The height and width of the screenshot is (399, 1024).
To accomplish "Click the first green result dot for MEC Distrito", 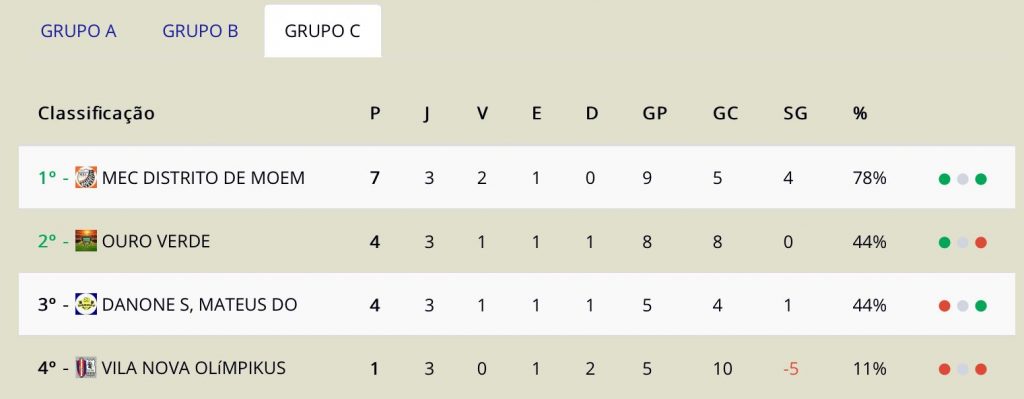I will tap(944, 179).
